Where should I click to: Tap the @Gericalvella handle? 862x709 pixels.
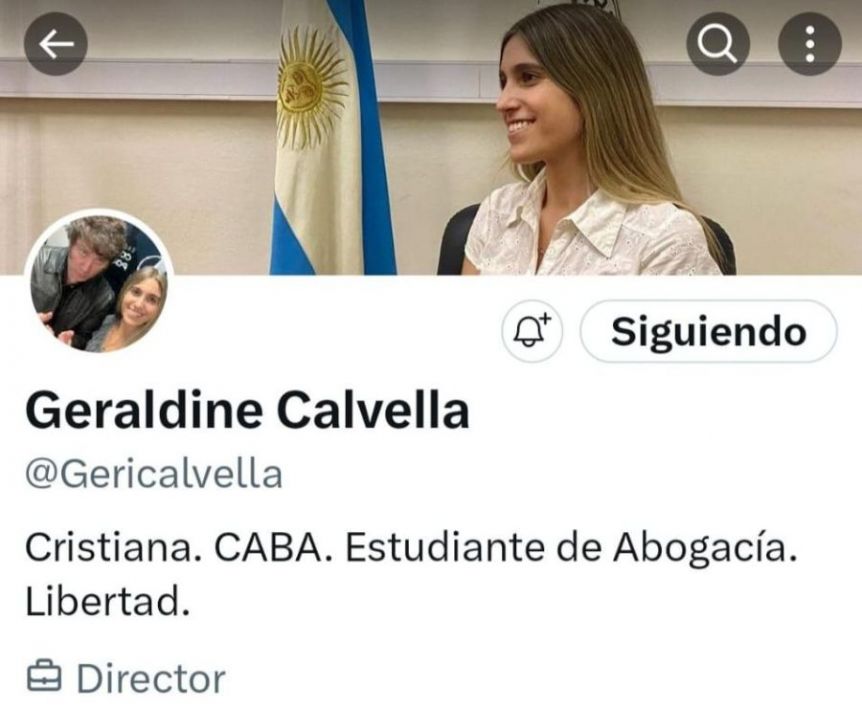pyautogui.click(x=154, y=474)
